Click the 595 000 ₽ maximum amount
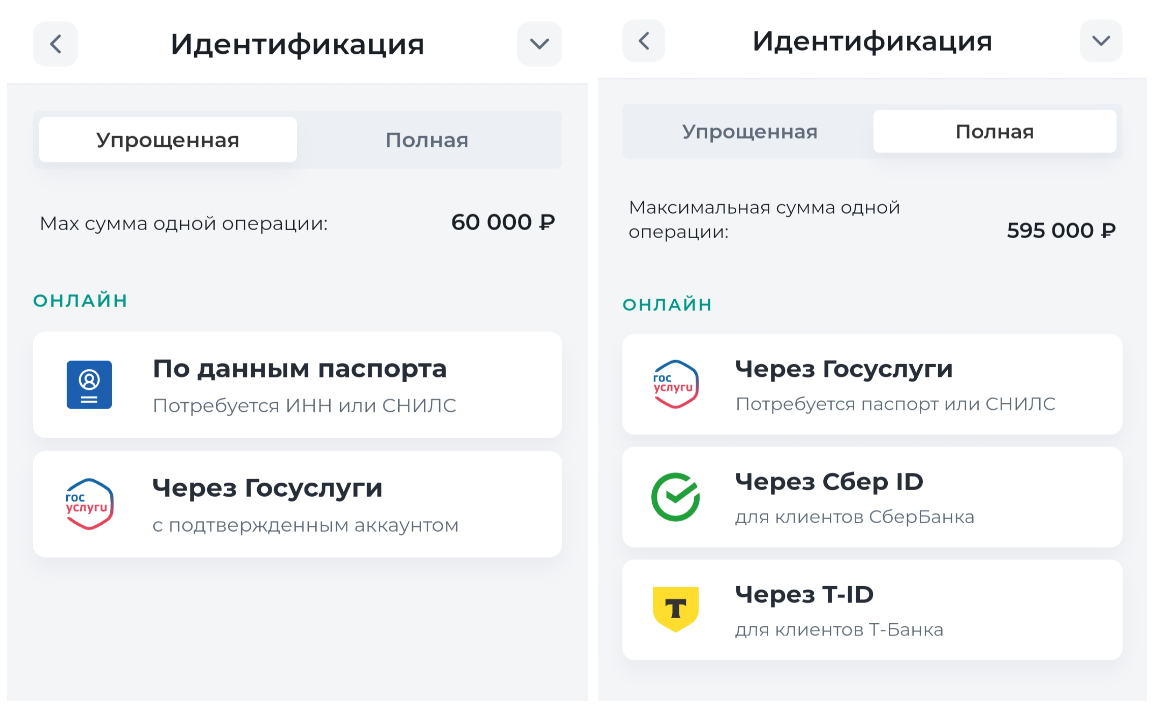Screen dimensions: 1154x708 (1060, 231)
